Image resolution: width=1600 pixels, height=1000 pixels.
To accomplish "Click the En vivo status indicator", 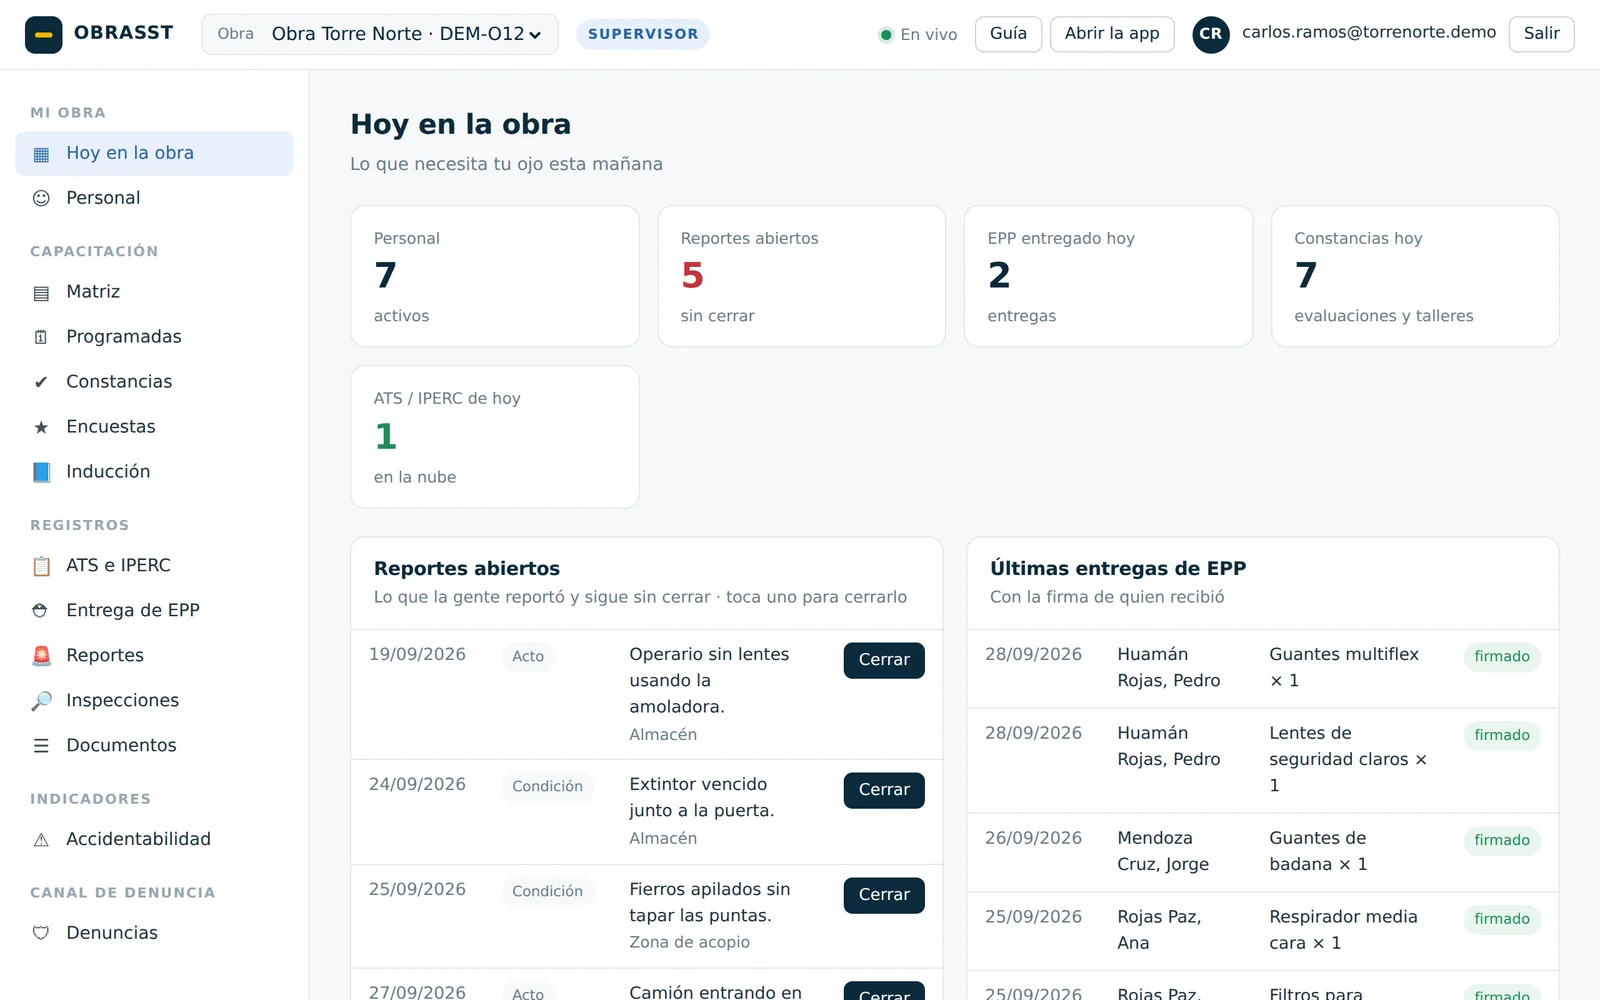I will coord(917,35).
